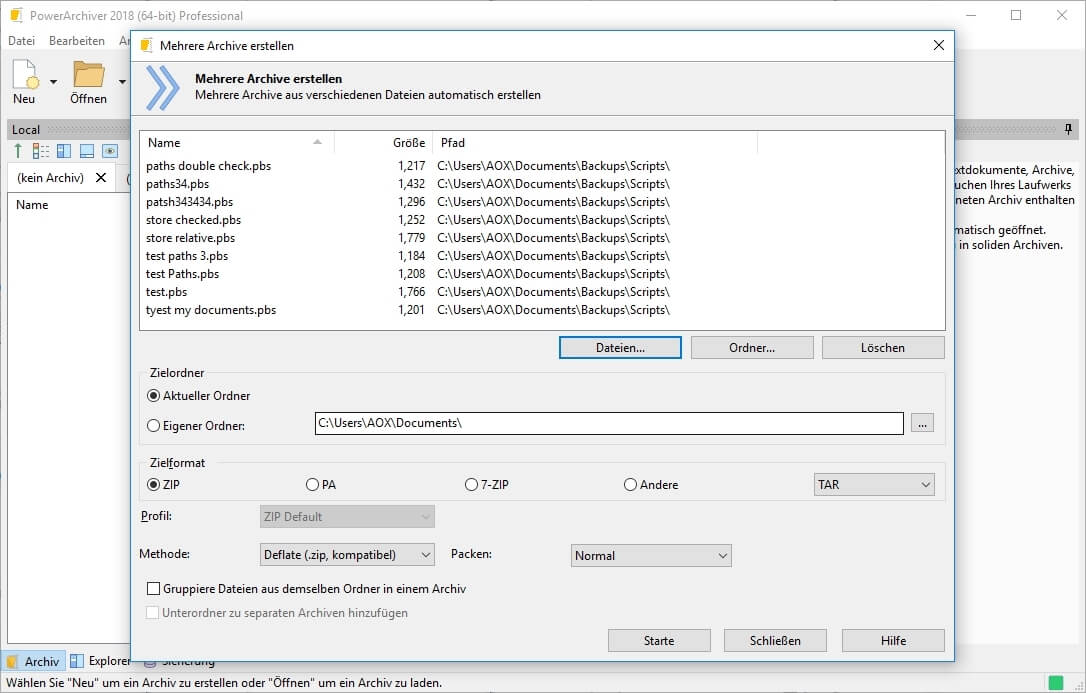Click the green up-arrow icon in Local panel
The height and width of the screenshot is (693, 1086).
[18, 151]
